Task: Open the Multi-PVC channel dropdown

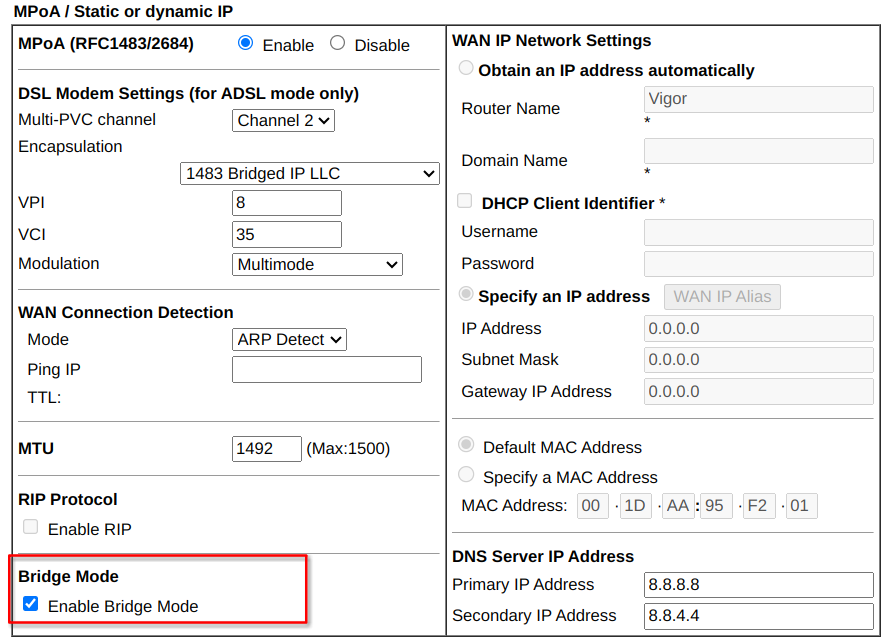Action: (283, 120)
